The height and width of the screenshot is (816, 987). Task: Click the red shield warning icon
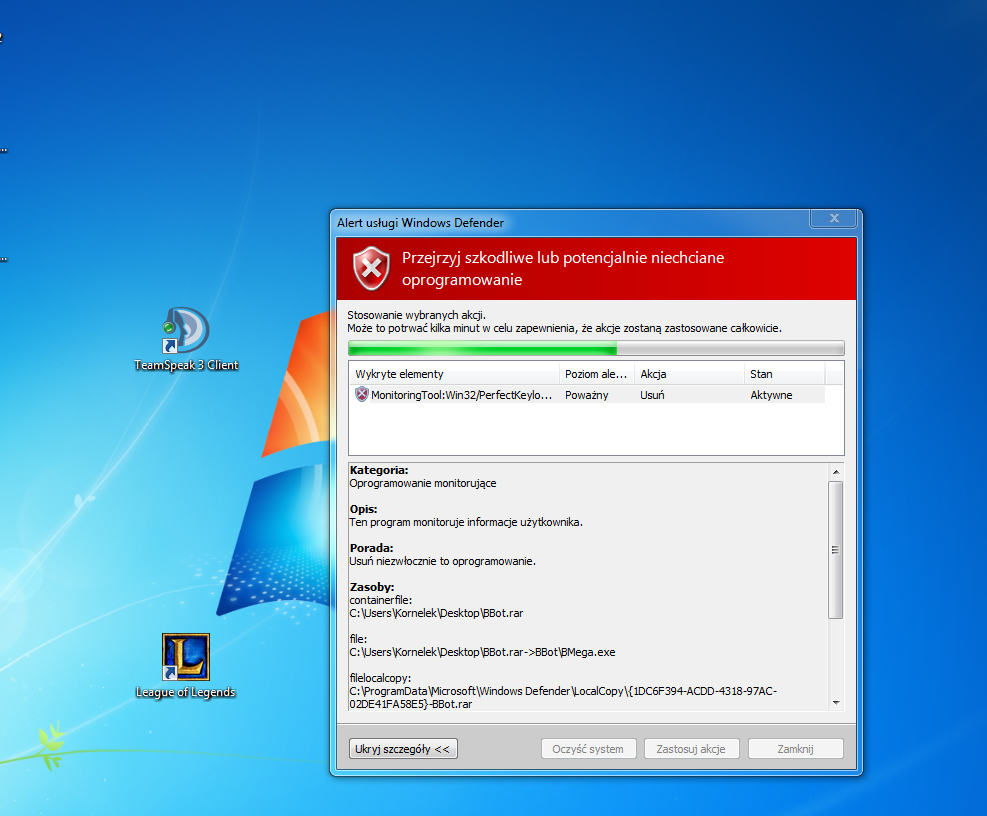point(371,268)
